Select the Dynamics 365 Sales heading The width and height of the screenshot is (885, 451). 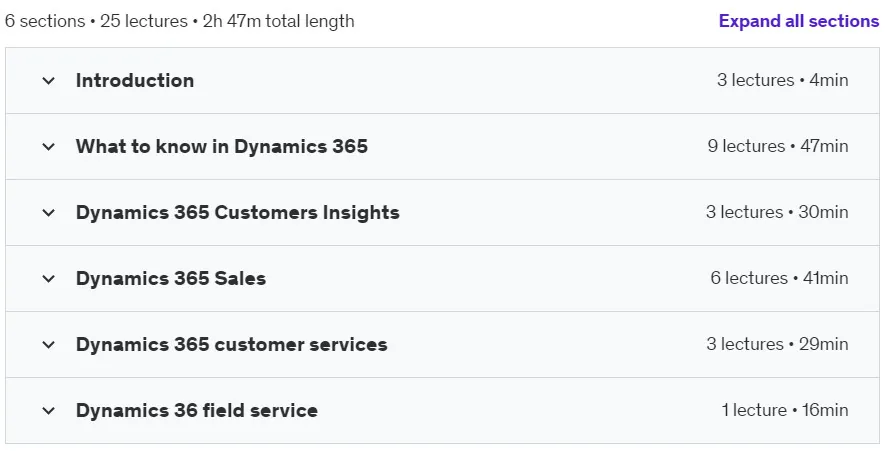tap(171, 278)
